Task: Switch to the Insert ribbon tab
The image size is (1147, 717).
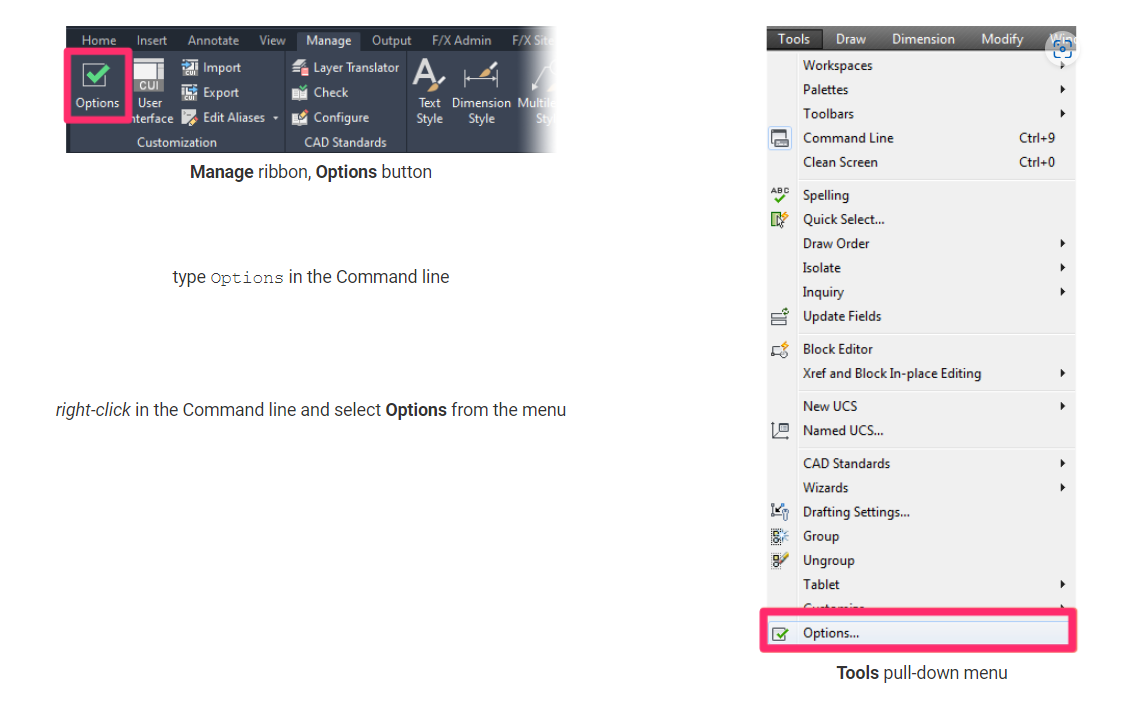Action: [151, 40]
